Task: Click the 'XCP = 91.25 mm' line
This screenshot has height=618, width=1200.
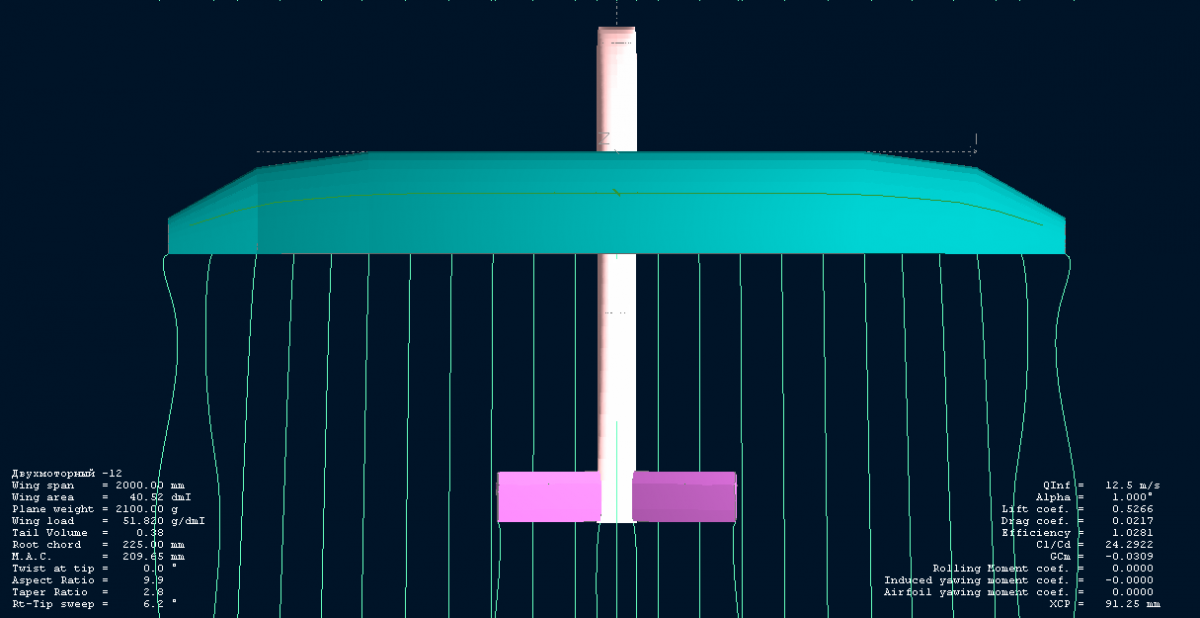Action: pyautogui.click(x=1106, y=605)
